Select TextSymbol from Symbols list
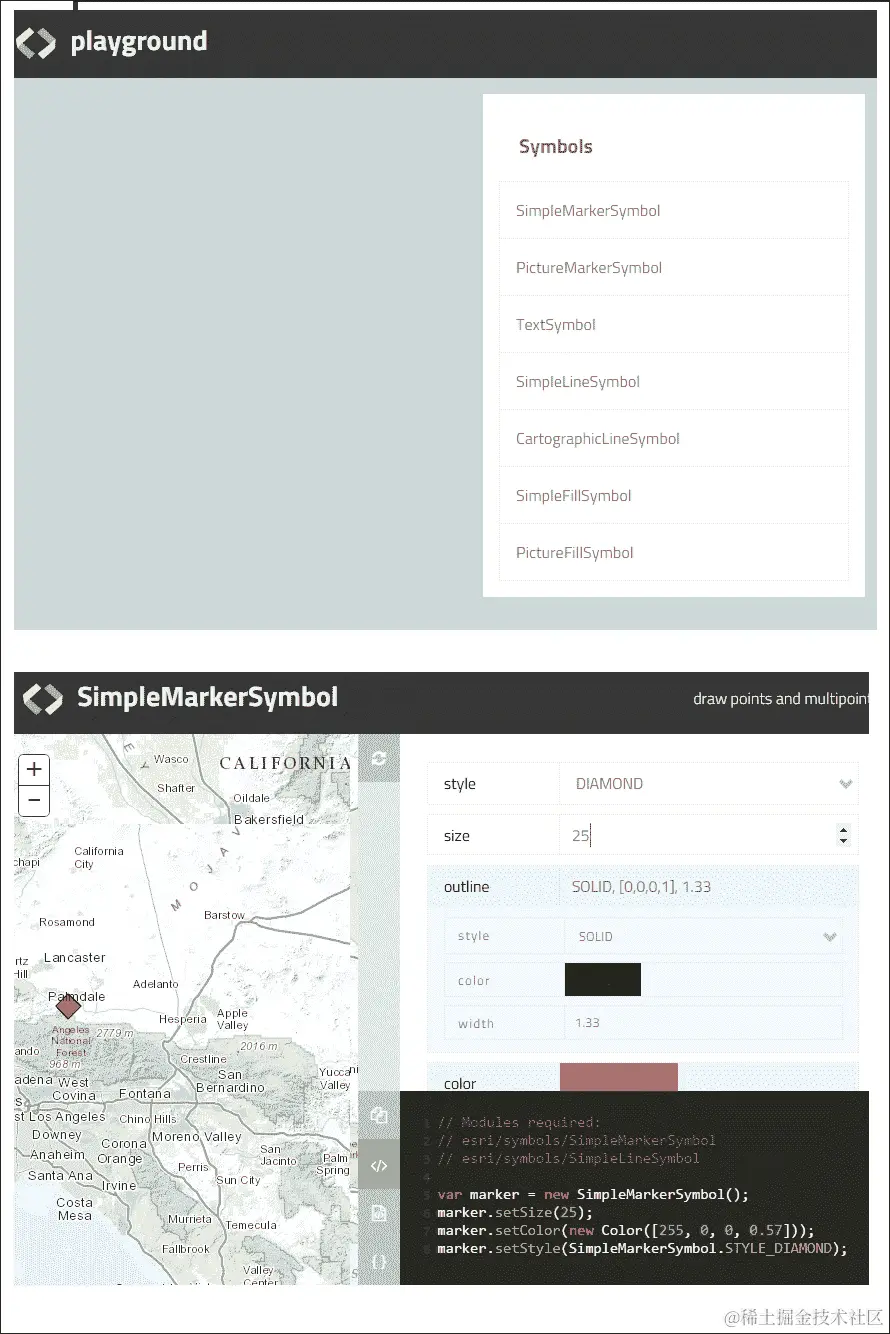 click(x=556, y=324)
